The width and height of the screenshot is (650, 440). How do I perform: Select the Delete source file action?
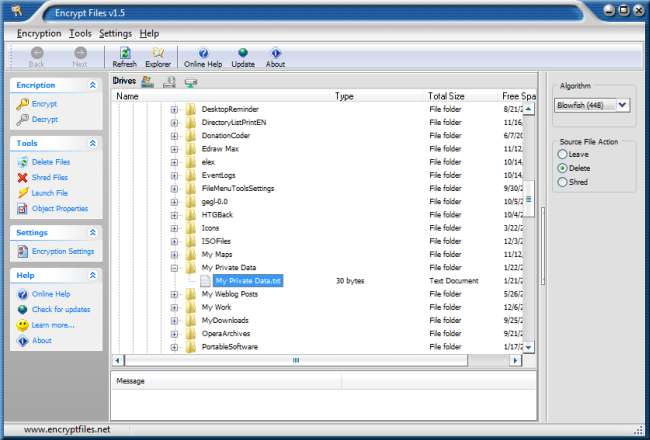(562, 168)
